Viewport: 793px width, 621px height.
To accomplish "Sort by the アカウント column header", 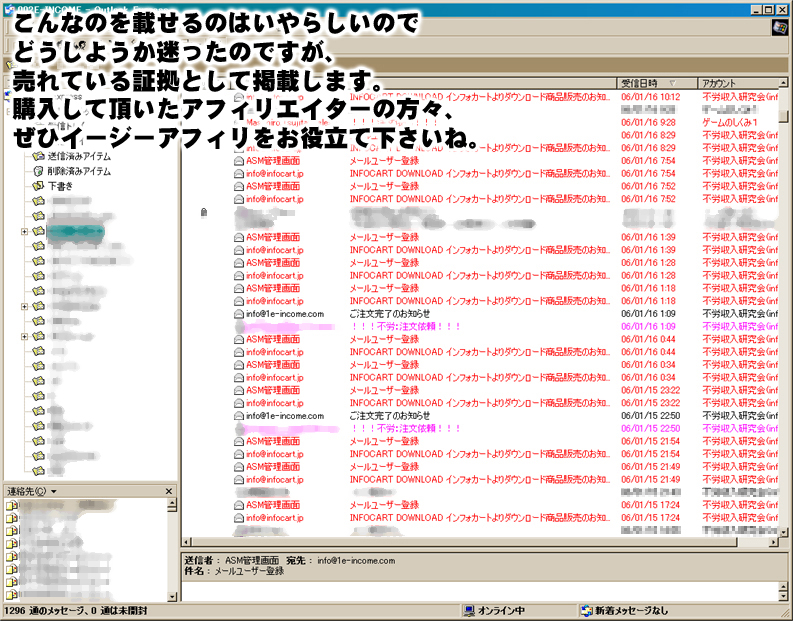I will [x=738, y=83].
